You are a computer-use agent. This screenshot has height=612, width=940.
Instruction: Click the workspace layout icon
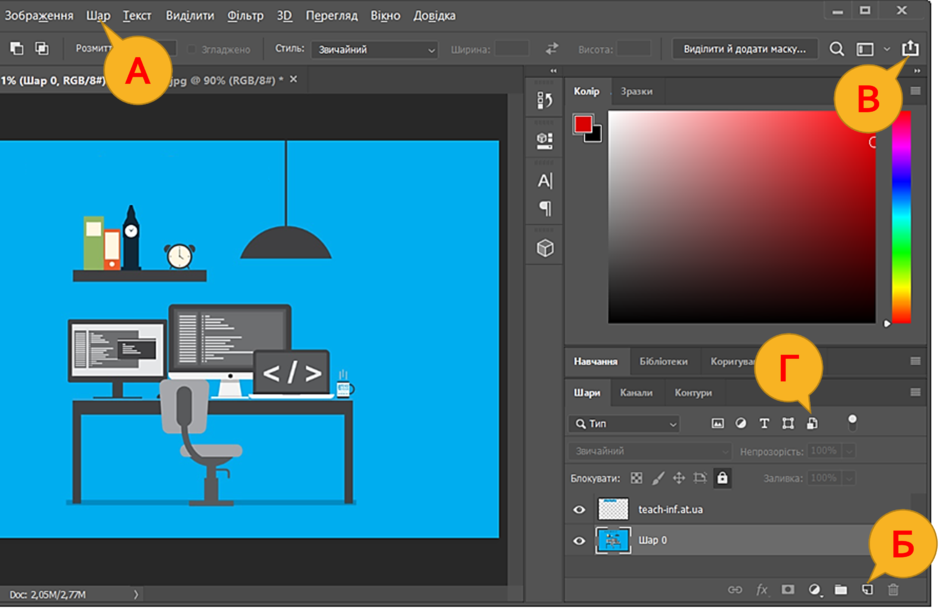click(864, 49)
